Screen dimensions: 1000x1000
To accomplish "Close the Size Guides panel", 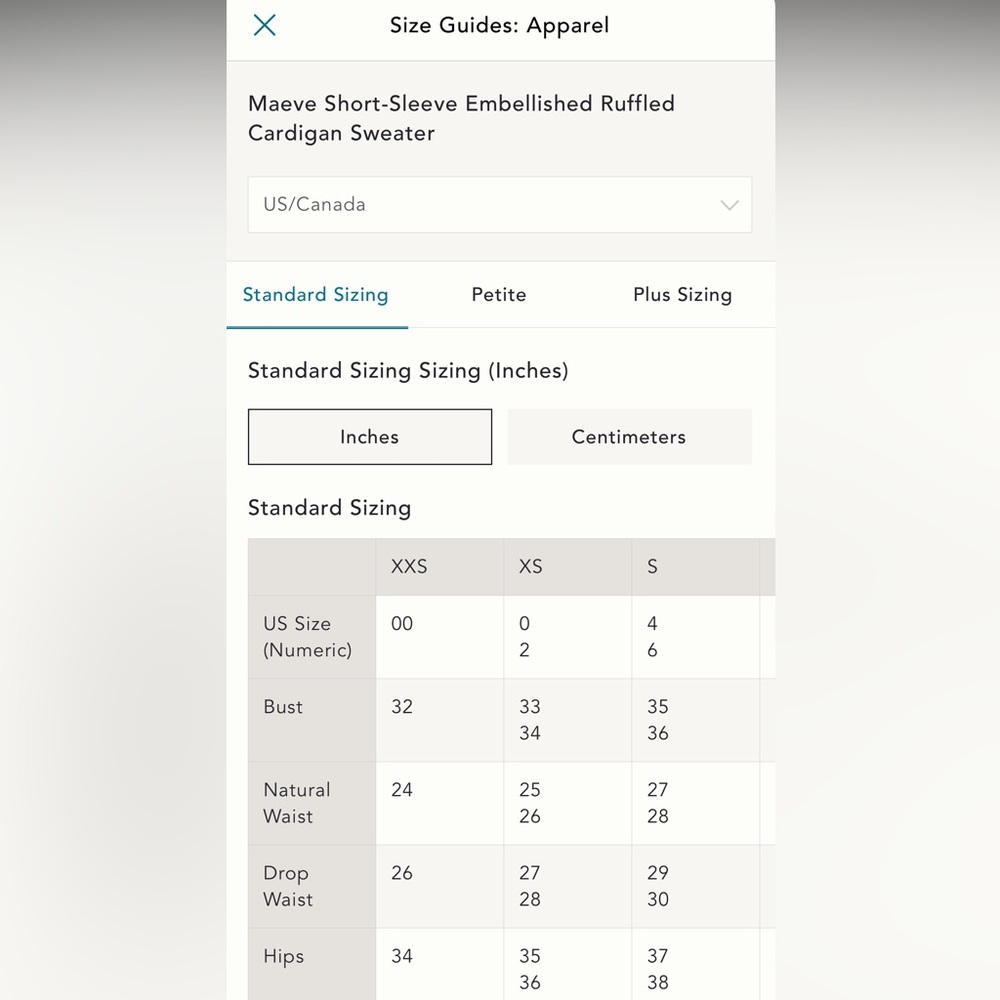I will coord(264,26).
